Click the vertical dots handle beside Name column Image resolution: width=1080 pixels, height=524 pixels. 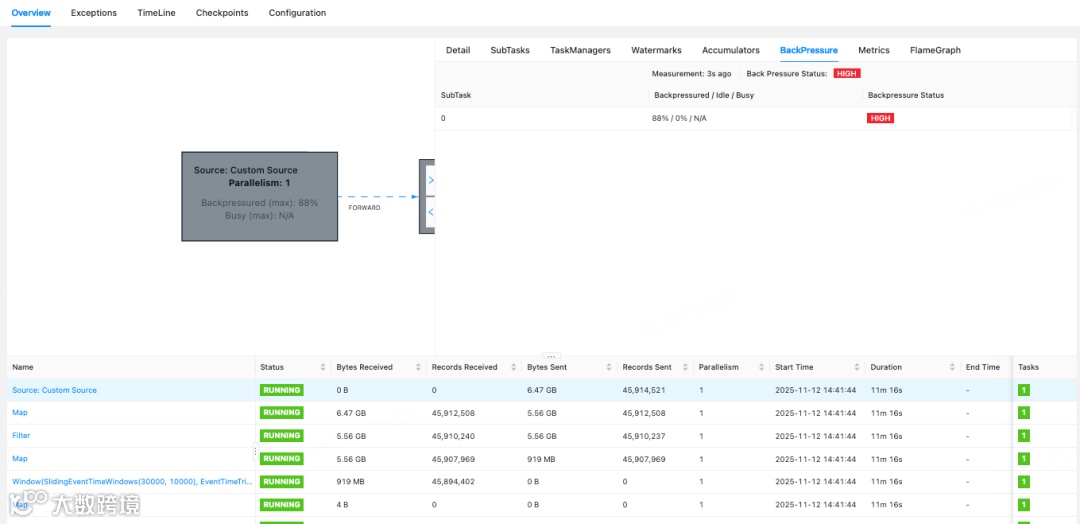(256, 452)
